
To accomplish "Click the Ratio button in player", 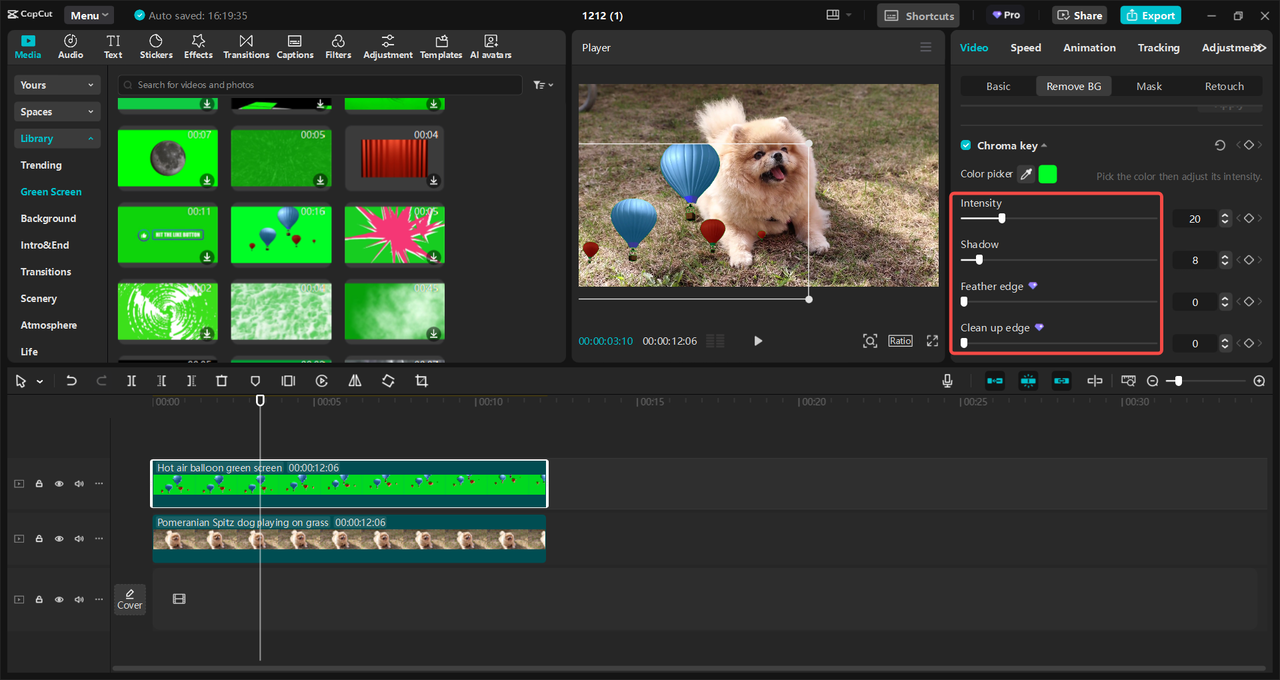I will [900, 341].
